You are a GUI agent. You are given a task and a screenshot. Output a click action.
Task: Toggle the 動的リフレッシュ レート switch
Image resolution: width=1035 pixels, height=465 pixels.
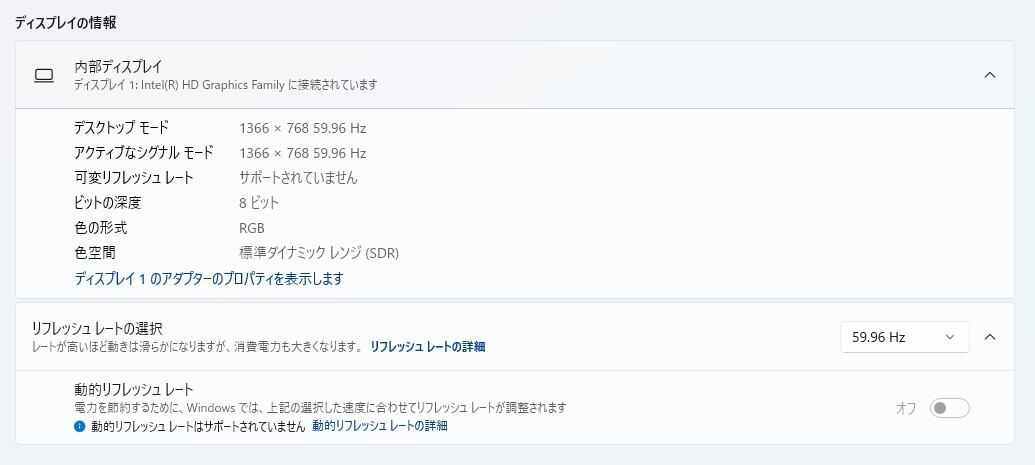(949, 408)
